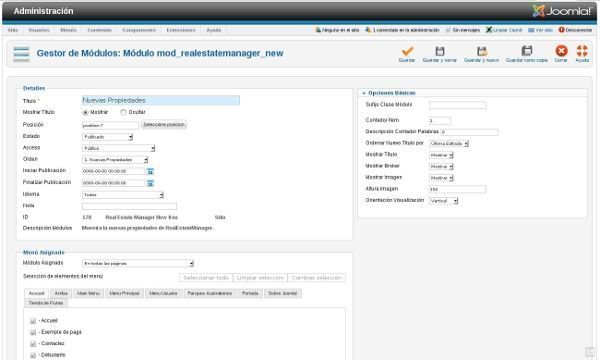600x360 pixels.
Task: Open calendar for Finalizar Publicación
Action: [x=150, y=184]
